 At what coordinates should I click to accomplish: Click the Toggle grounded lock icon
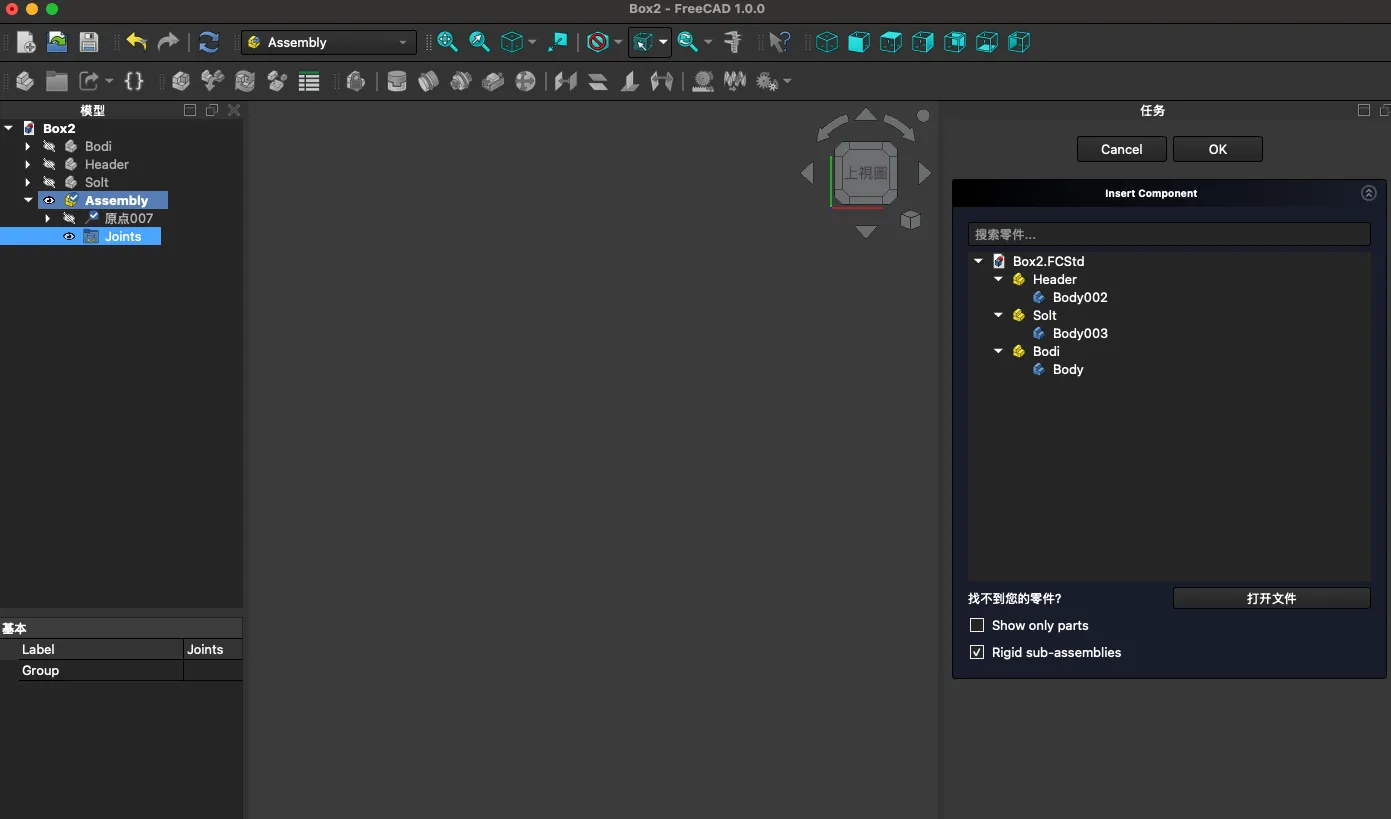[x=355, y=81]
